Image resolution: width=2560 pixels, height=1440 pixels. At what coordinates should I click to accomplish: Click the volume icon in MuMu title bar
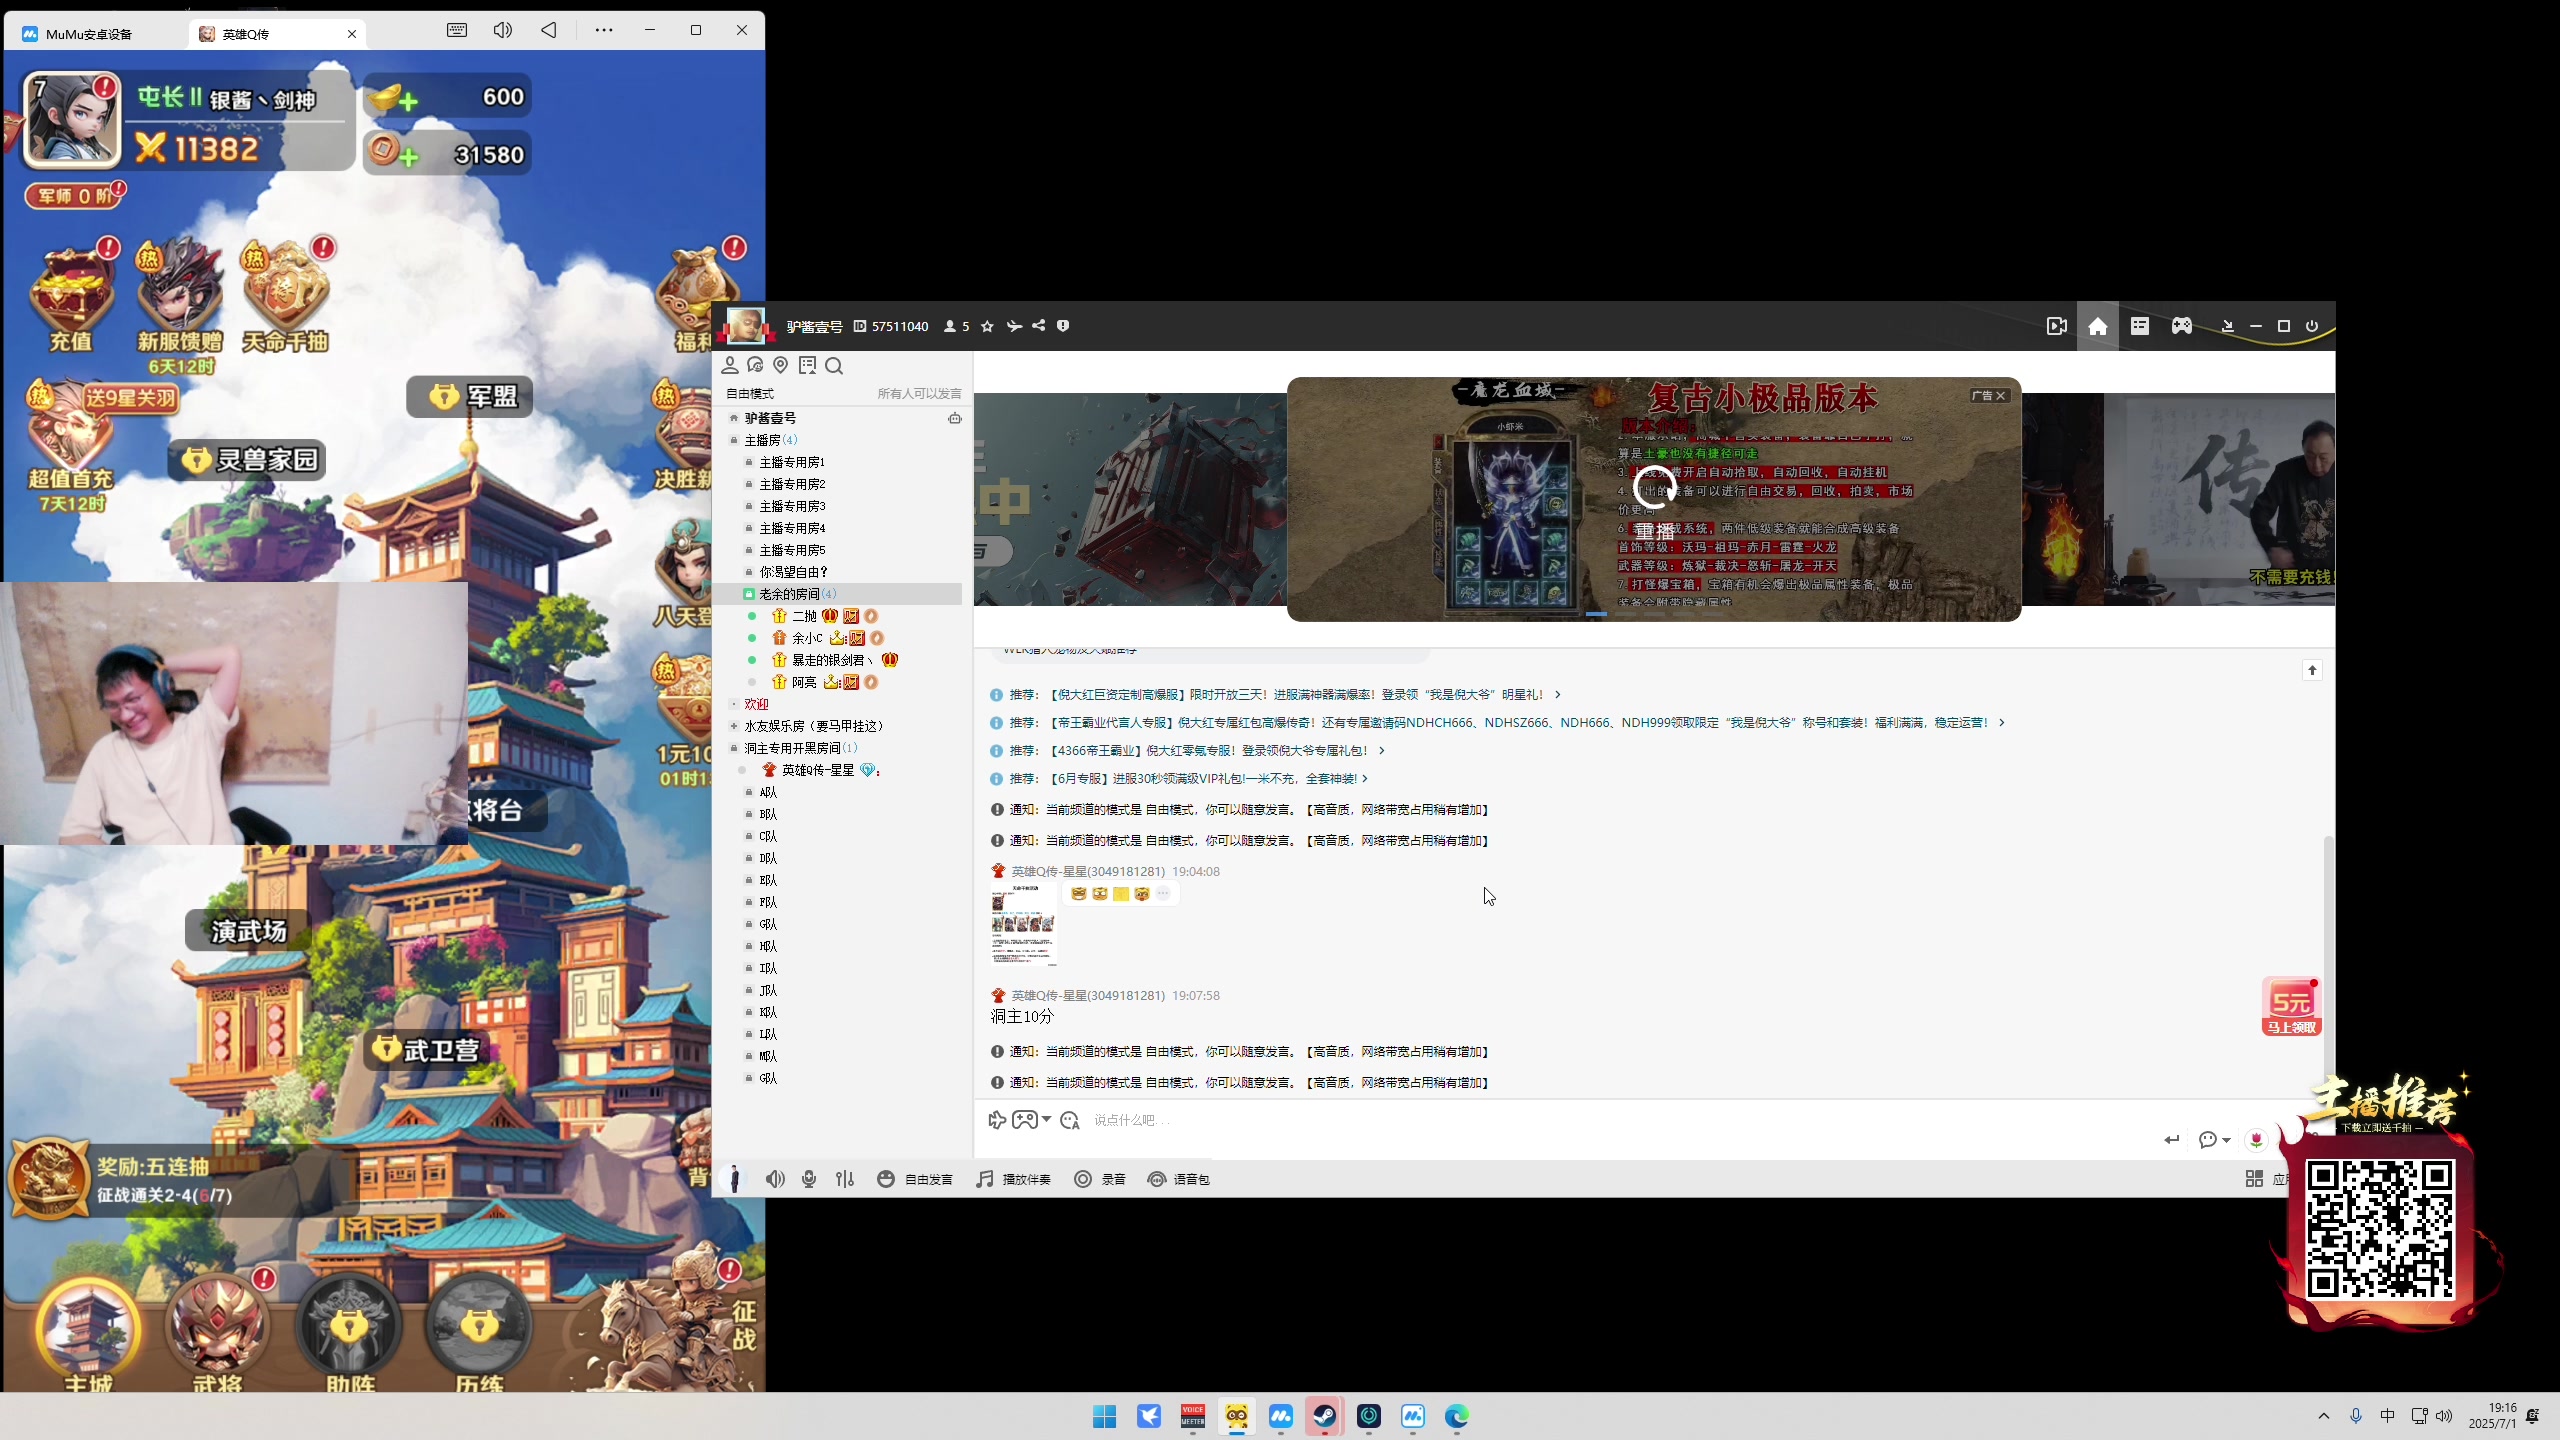(x=503, y=30)
